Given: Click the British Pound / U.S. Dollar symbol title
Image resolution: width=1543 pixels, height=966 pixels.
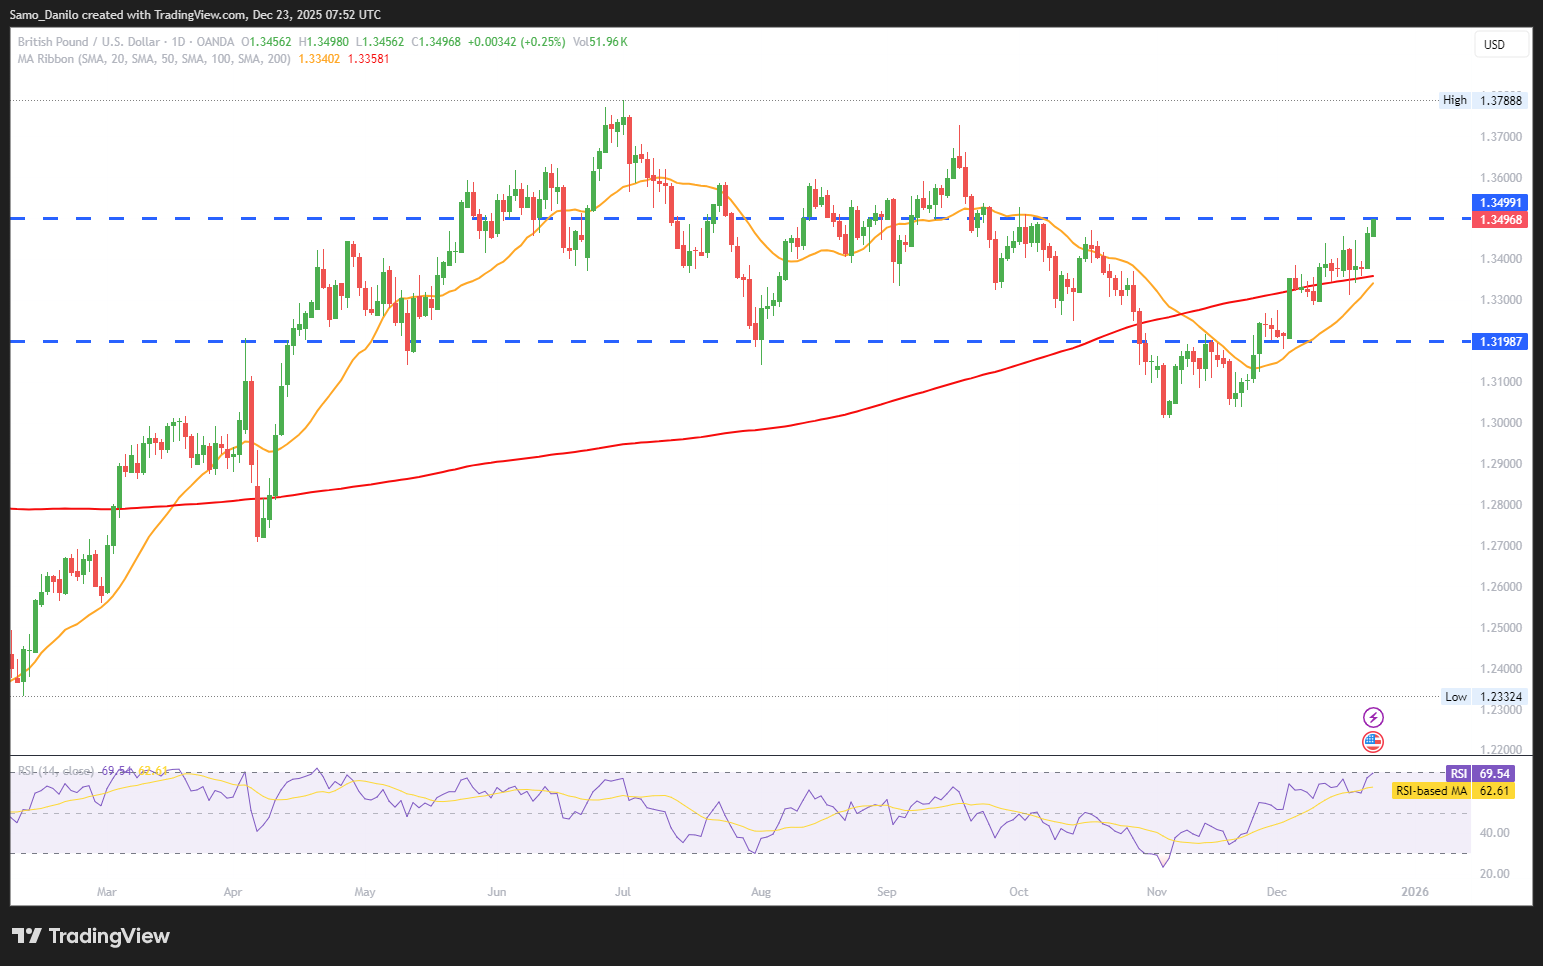Looking at the screenshot, I should tap(89, 42).
